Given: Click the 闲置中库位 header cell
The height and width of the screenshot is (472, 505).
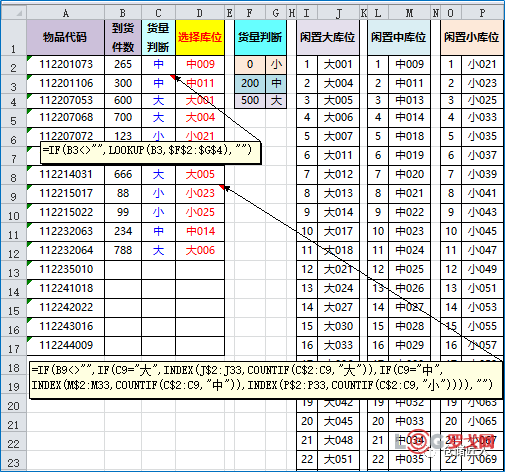Looking at the screenshot, I should coord(399,37).
